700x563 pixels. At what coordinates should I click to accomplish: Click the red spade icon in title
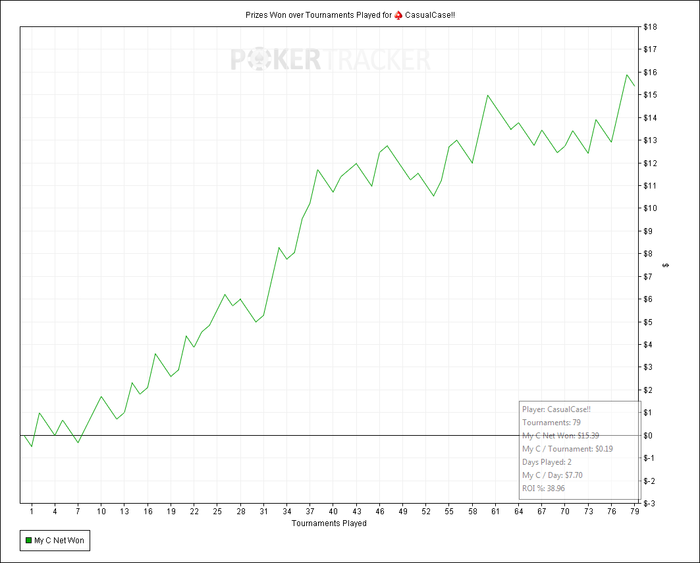[x=398, y=15]
